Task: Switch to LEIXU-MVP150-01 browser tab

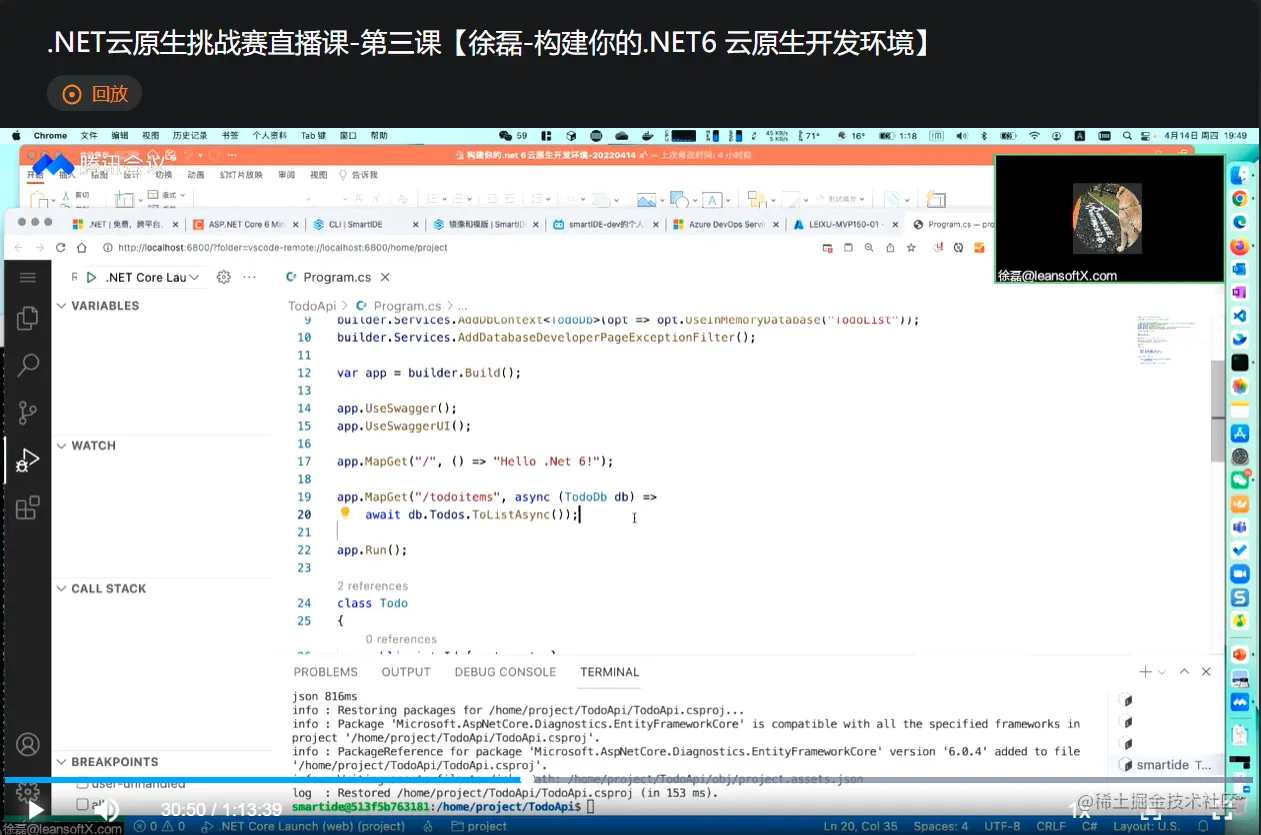Action: click(x=843, y=224)
